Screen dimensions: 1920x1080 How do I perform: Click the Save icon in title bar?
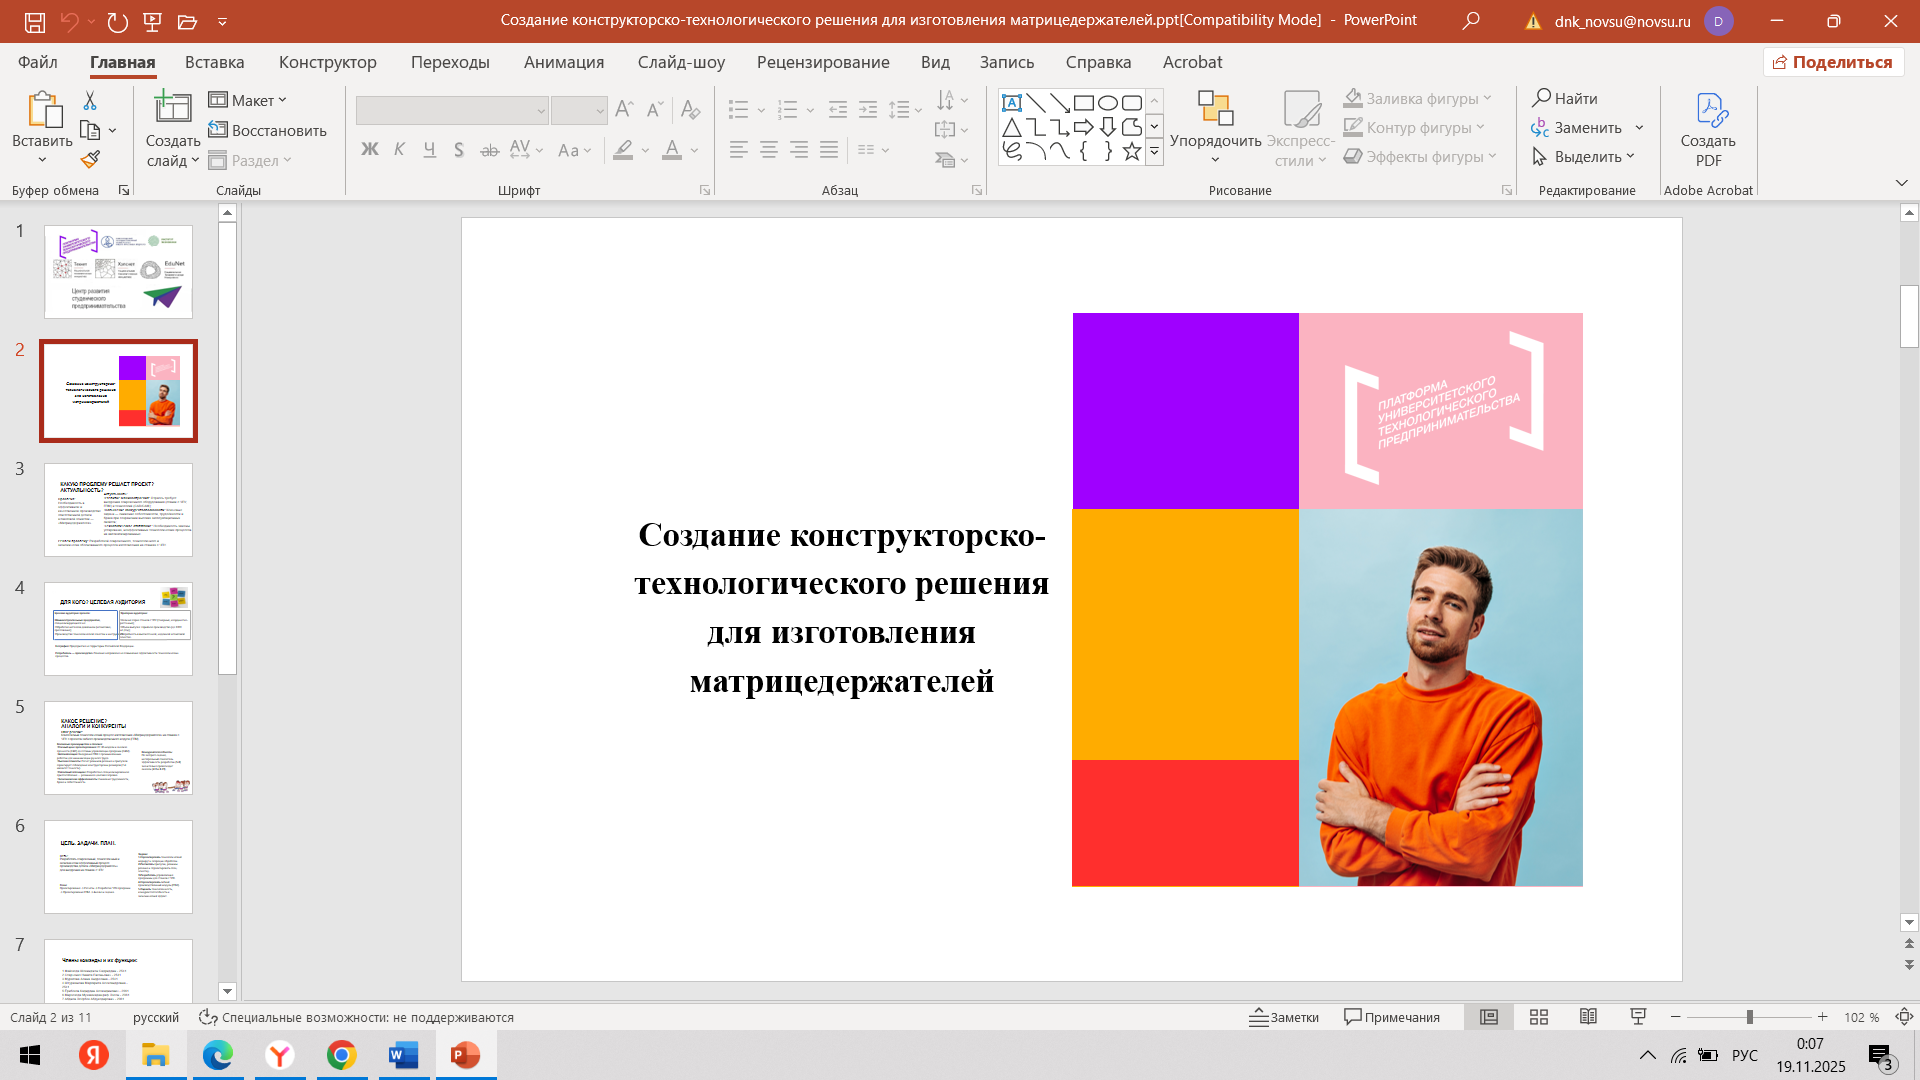pos(35,21)
